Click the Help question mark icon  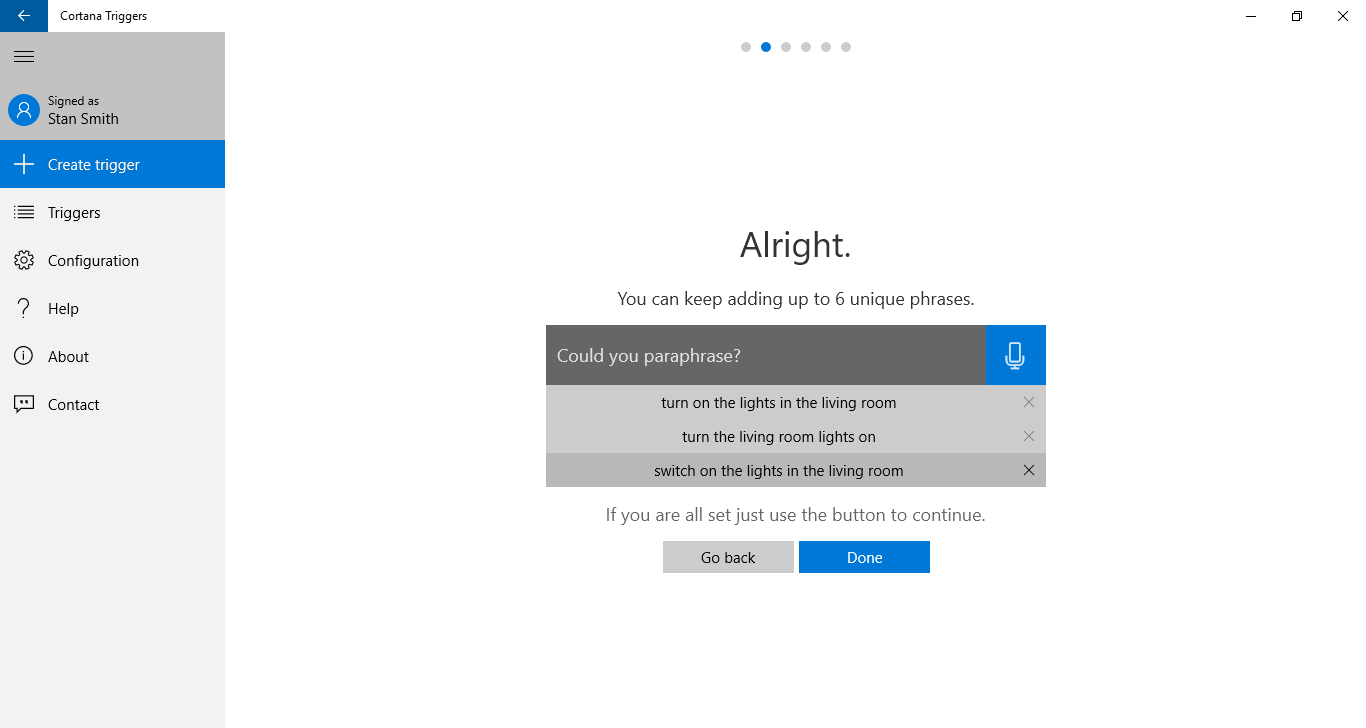[24, 309]
